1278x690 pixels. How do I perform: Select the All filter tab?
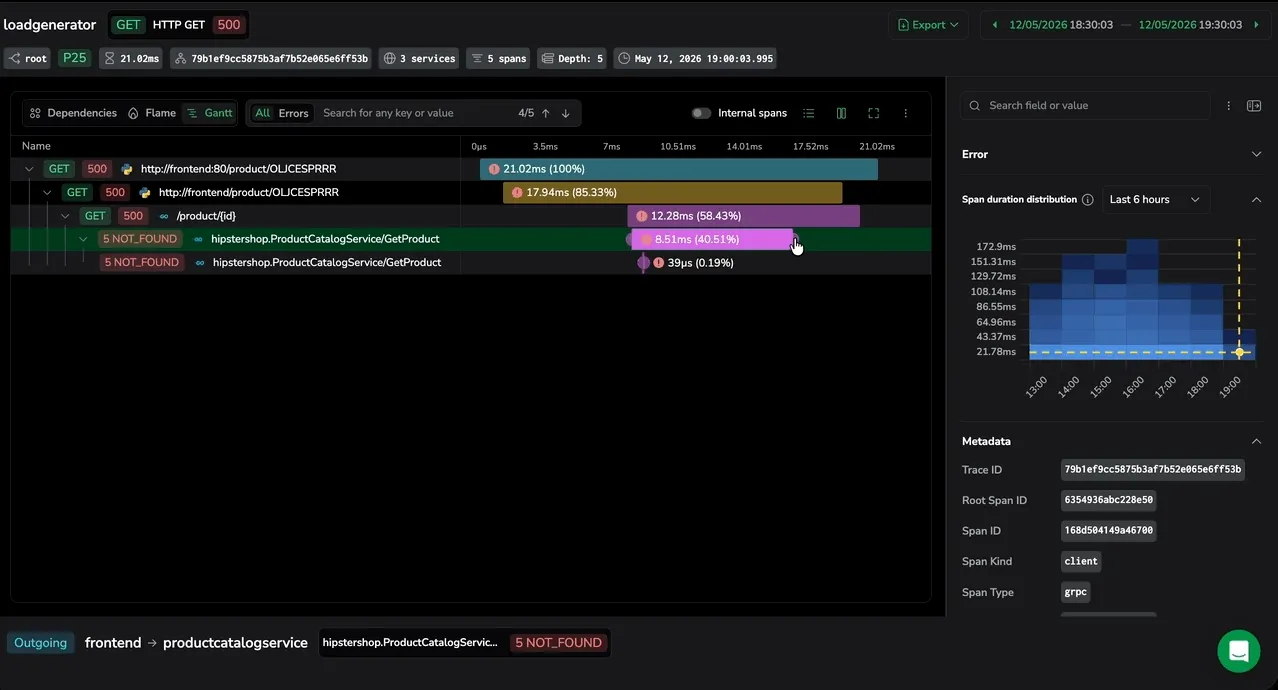coord(262,113)
